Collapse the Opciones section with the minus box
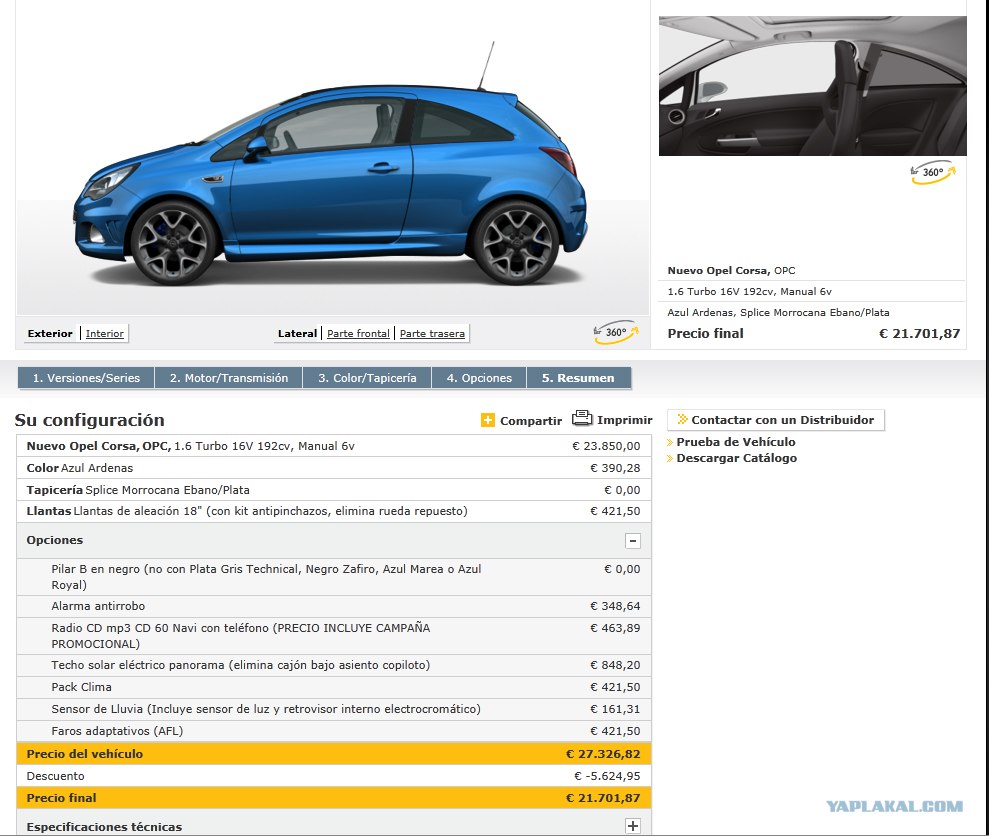This screenshot has height=836, width=989. (x=633, y=541)
